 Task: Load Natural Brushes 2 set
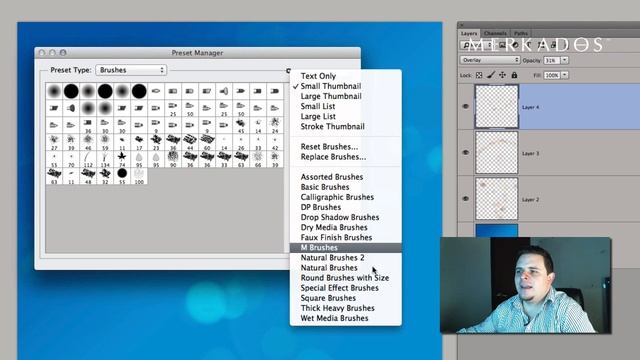332,258
